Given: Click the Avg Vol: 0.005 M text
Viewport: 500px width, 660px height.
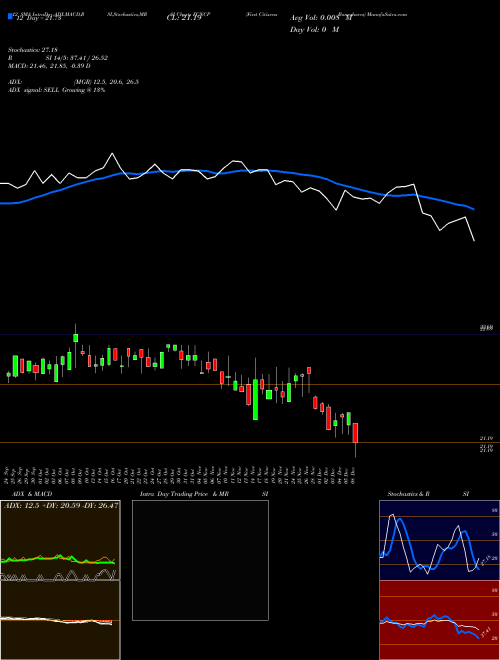Looking at the screenshot, I should pos(321,18).
